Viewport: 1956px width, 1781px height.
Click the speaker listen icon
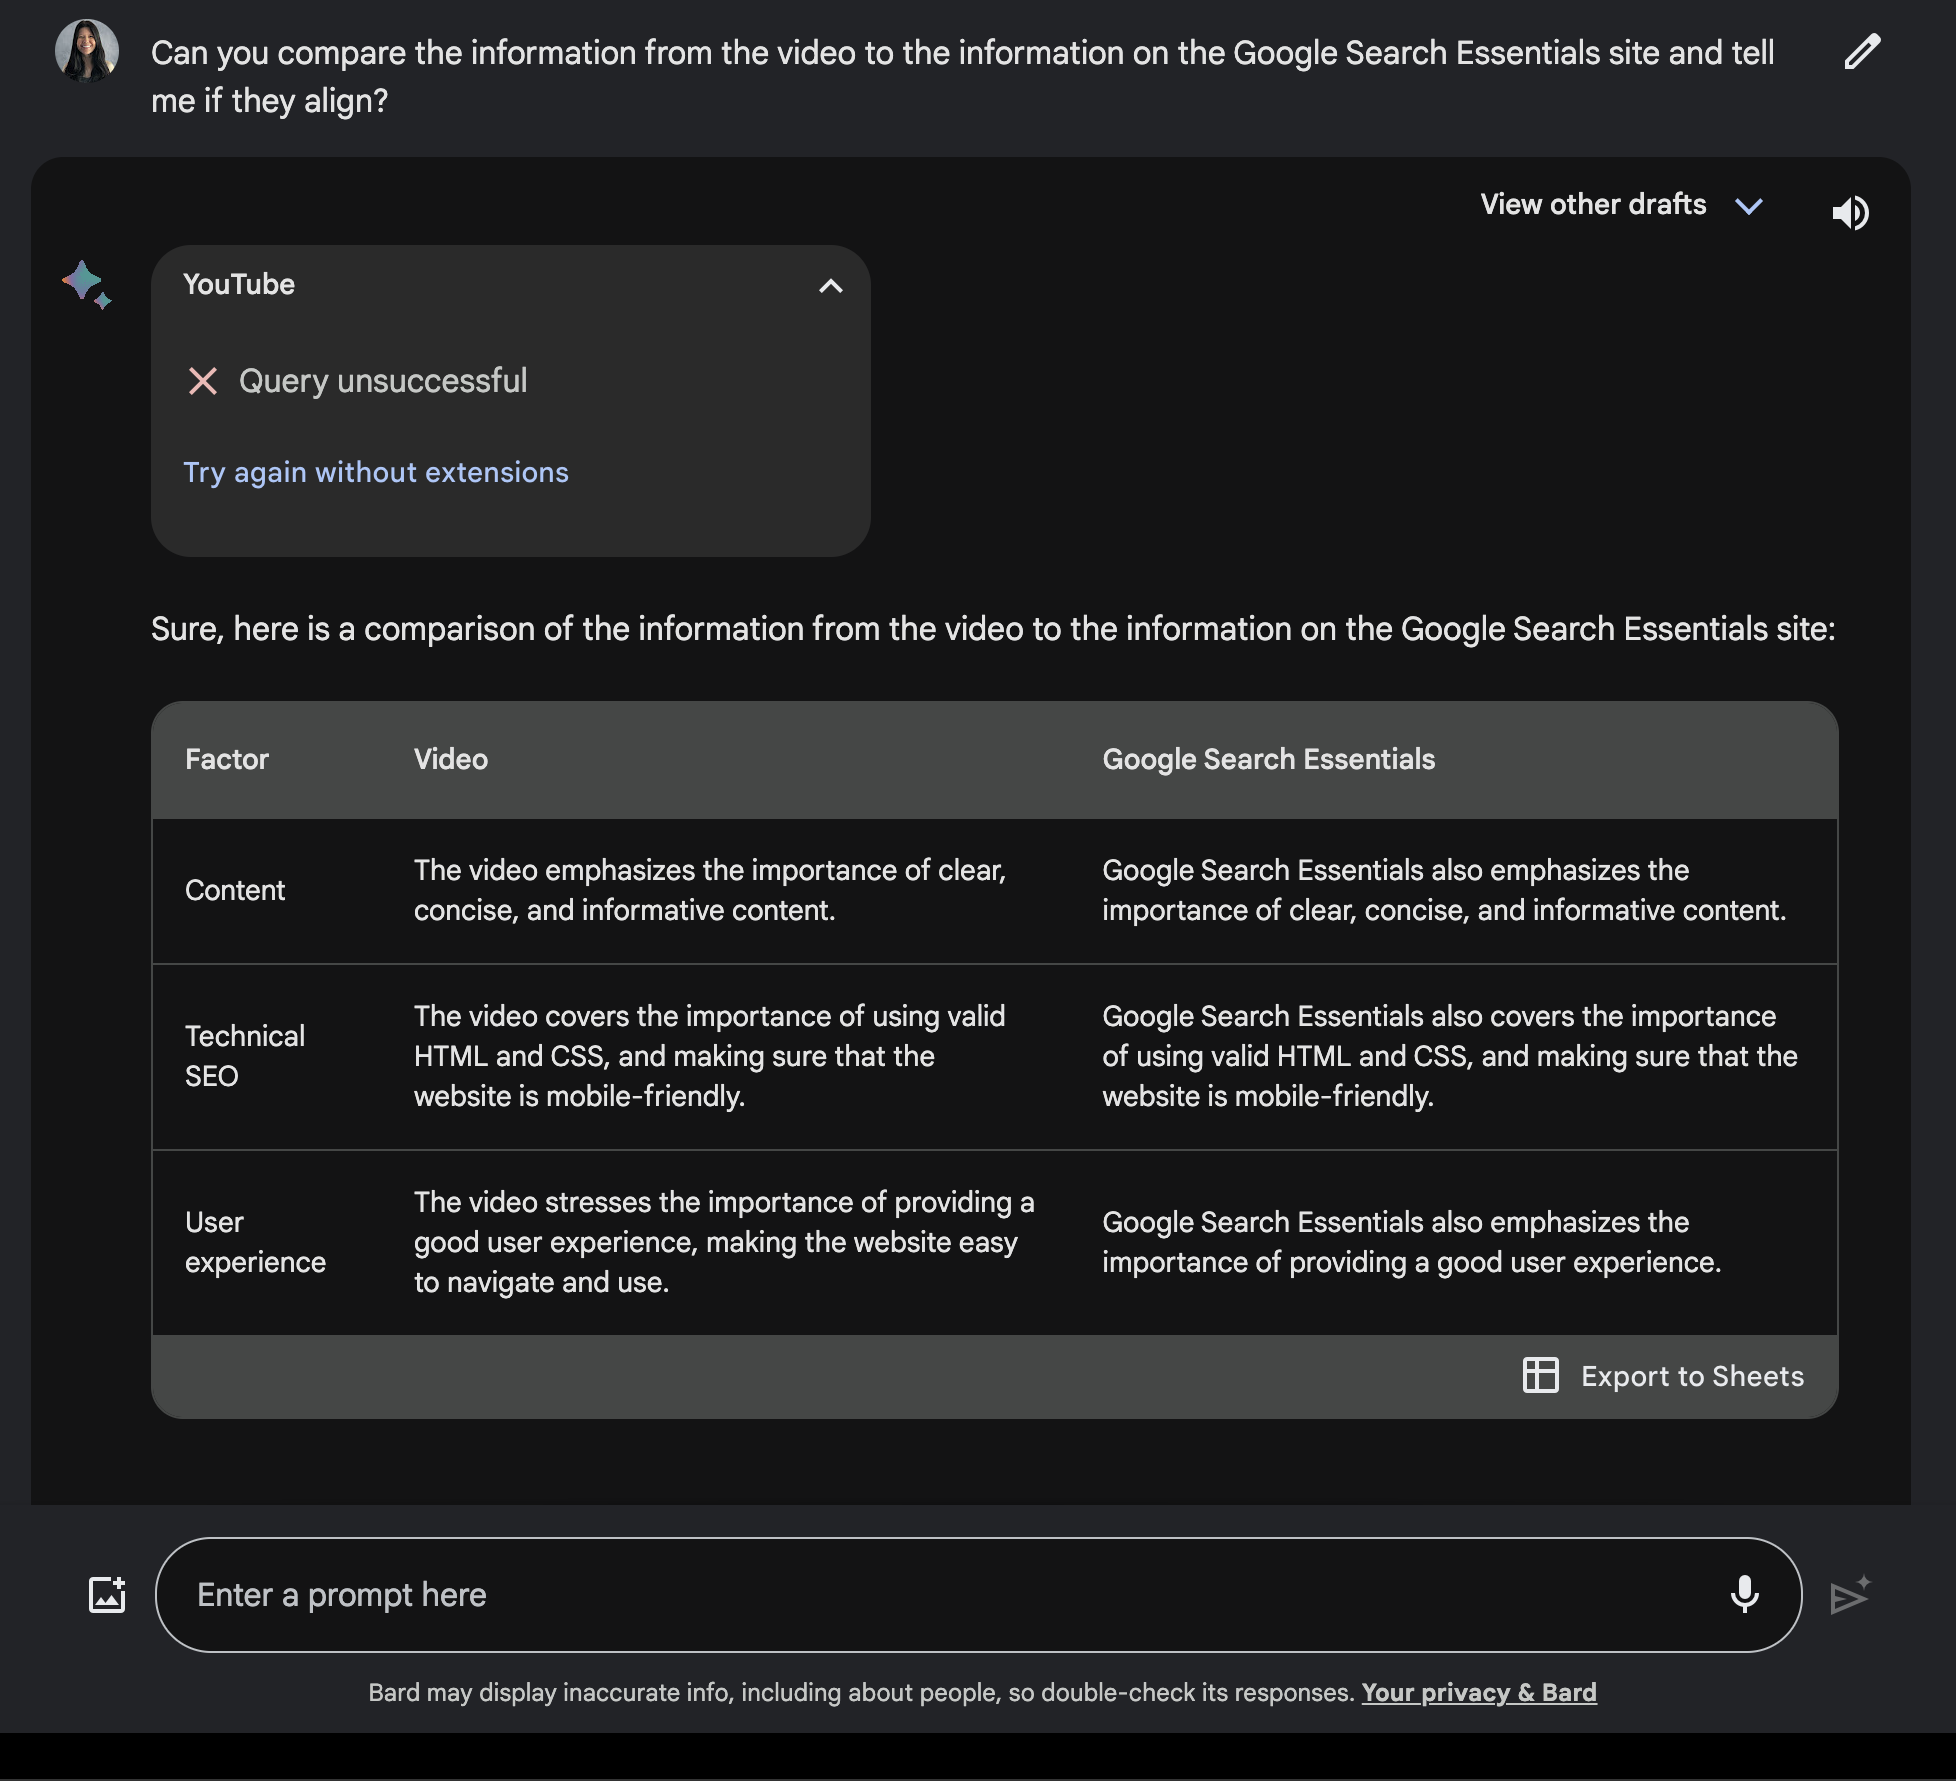(1850, 212)
